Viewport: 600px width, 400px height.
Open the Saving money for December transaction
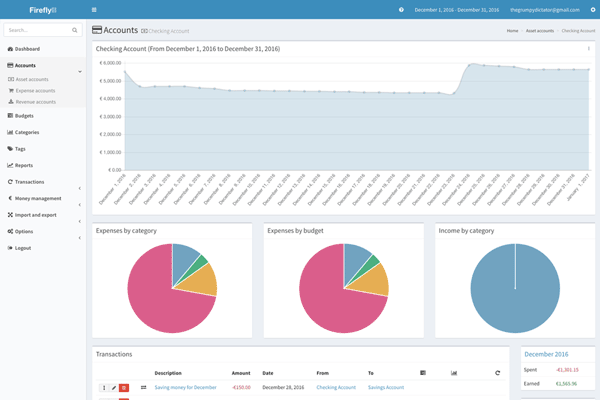[x=185, y=387]
